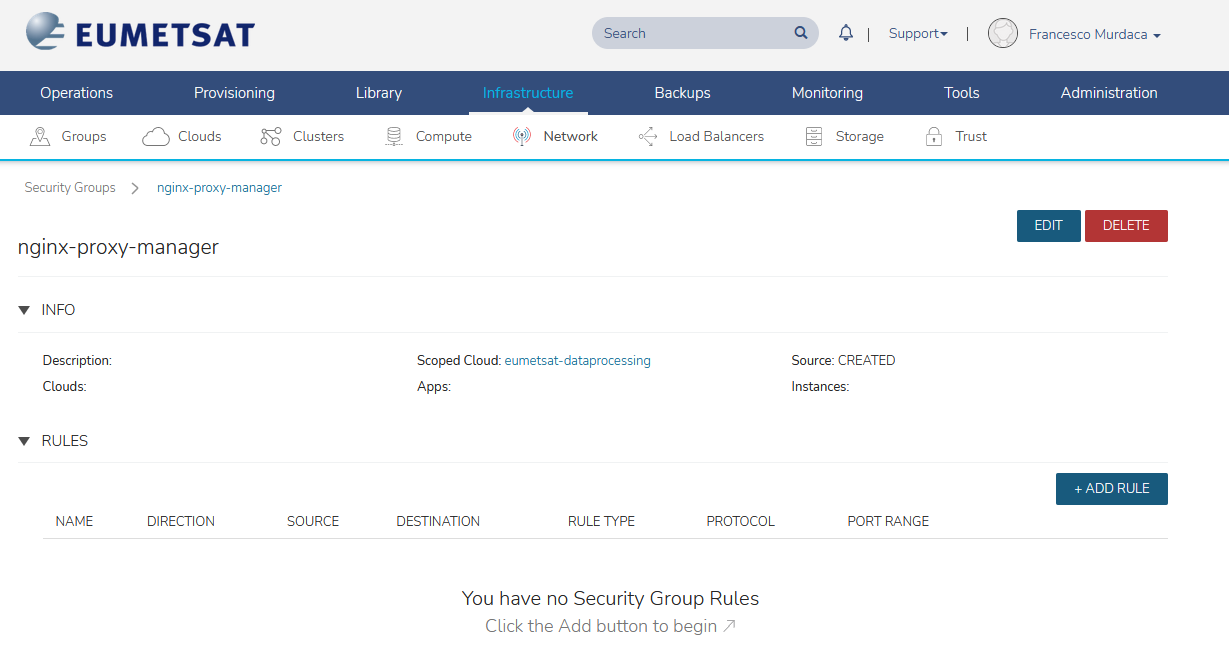Expand the Francesco Murdaca user menu
This screenshot has width=1229, height=663.
click(x=1094, y=34)
